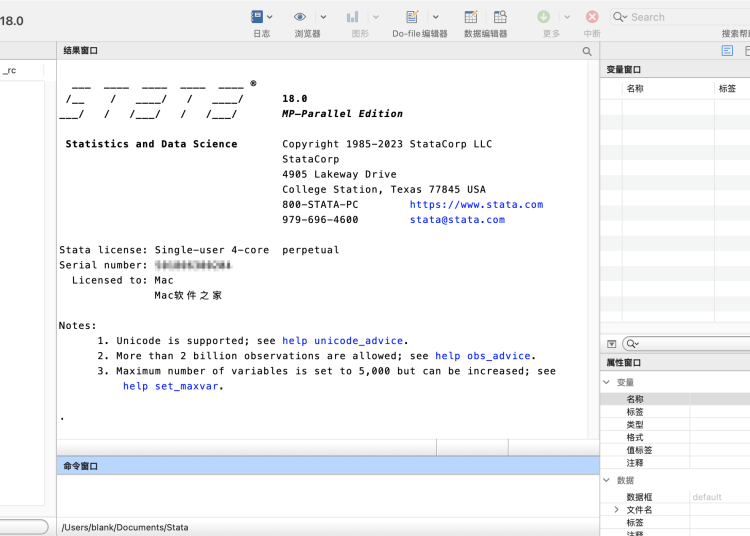The height and width of the screenshot is (536, 750).
Task: Open the 日志 (Log) toolbar icon
Action: (257, 16)
